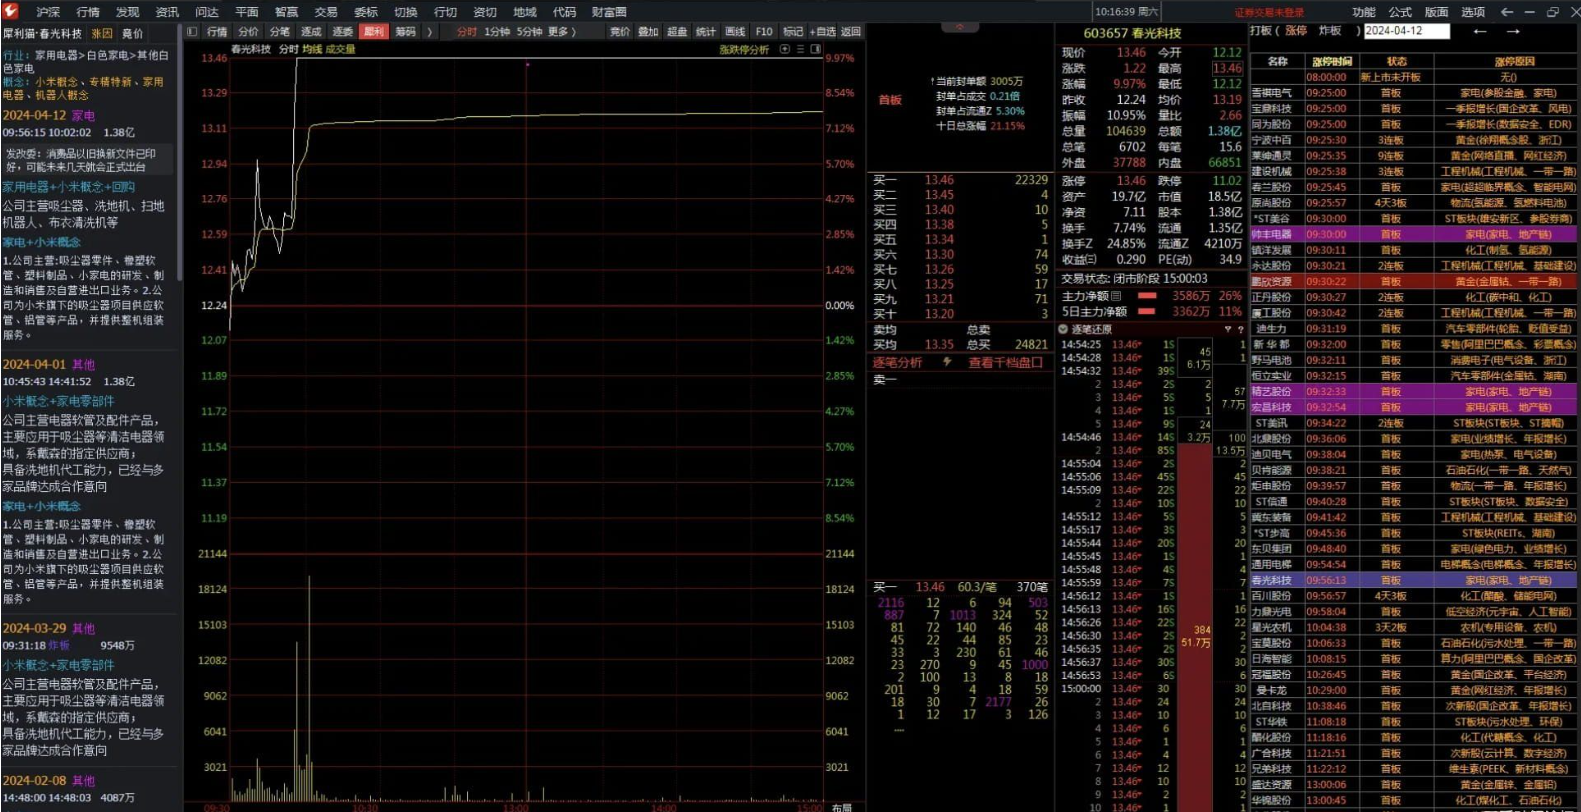Open 涨跌停分析 above the chart
The width and height of the screenshot is (1581, 812).
point(744,49)
